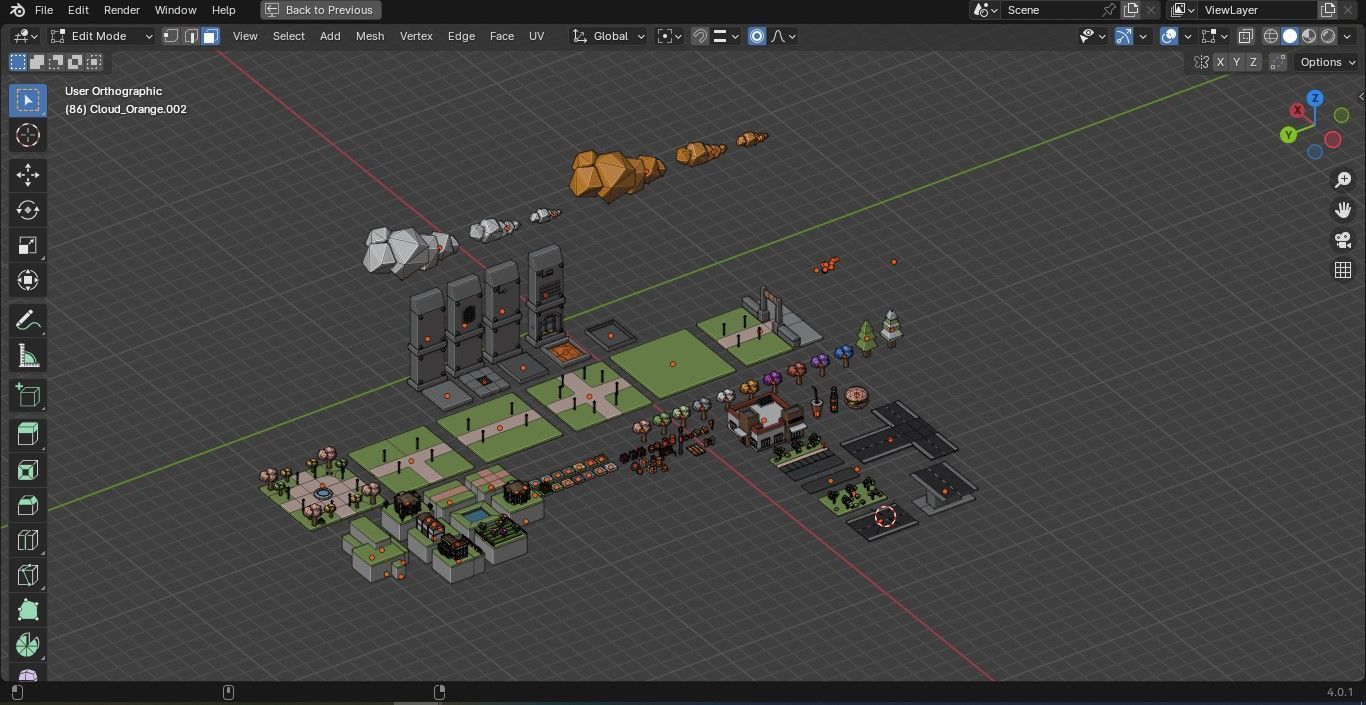Open Global transform orientation dropdown
Image resolution: width=1366 pixels, height=705 pixels.
609,36
